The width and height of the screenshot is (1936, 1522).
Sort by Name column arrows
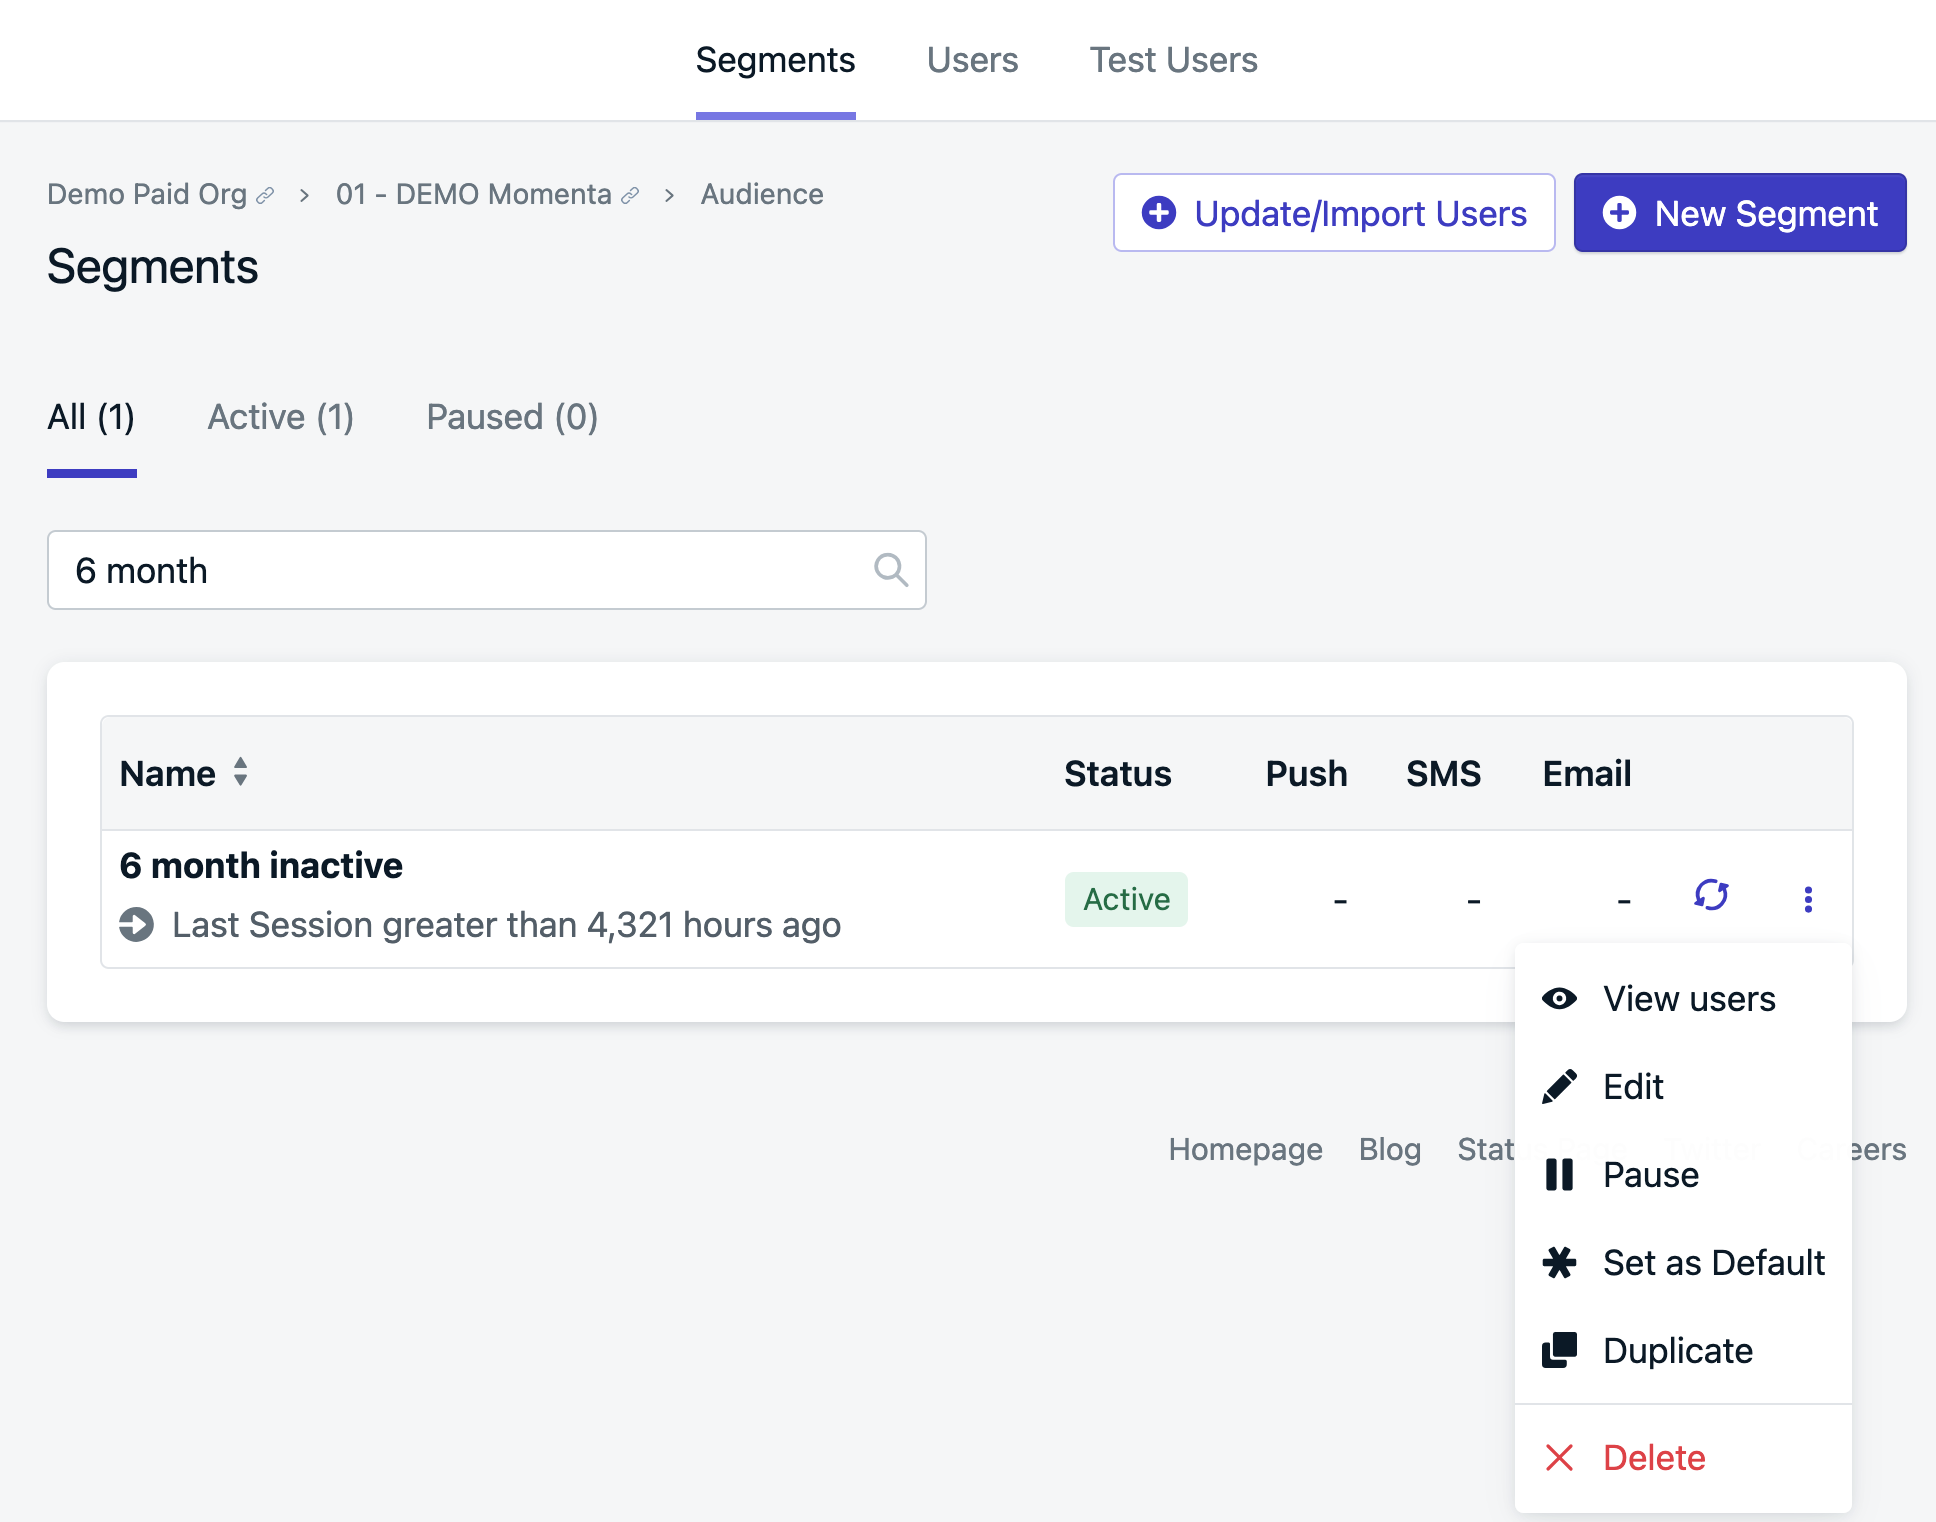pos(240,772)
